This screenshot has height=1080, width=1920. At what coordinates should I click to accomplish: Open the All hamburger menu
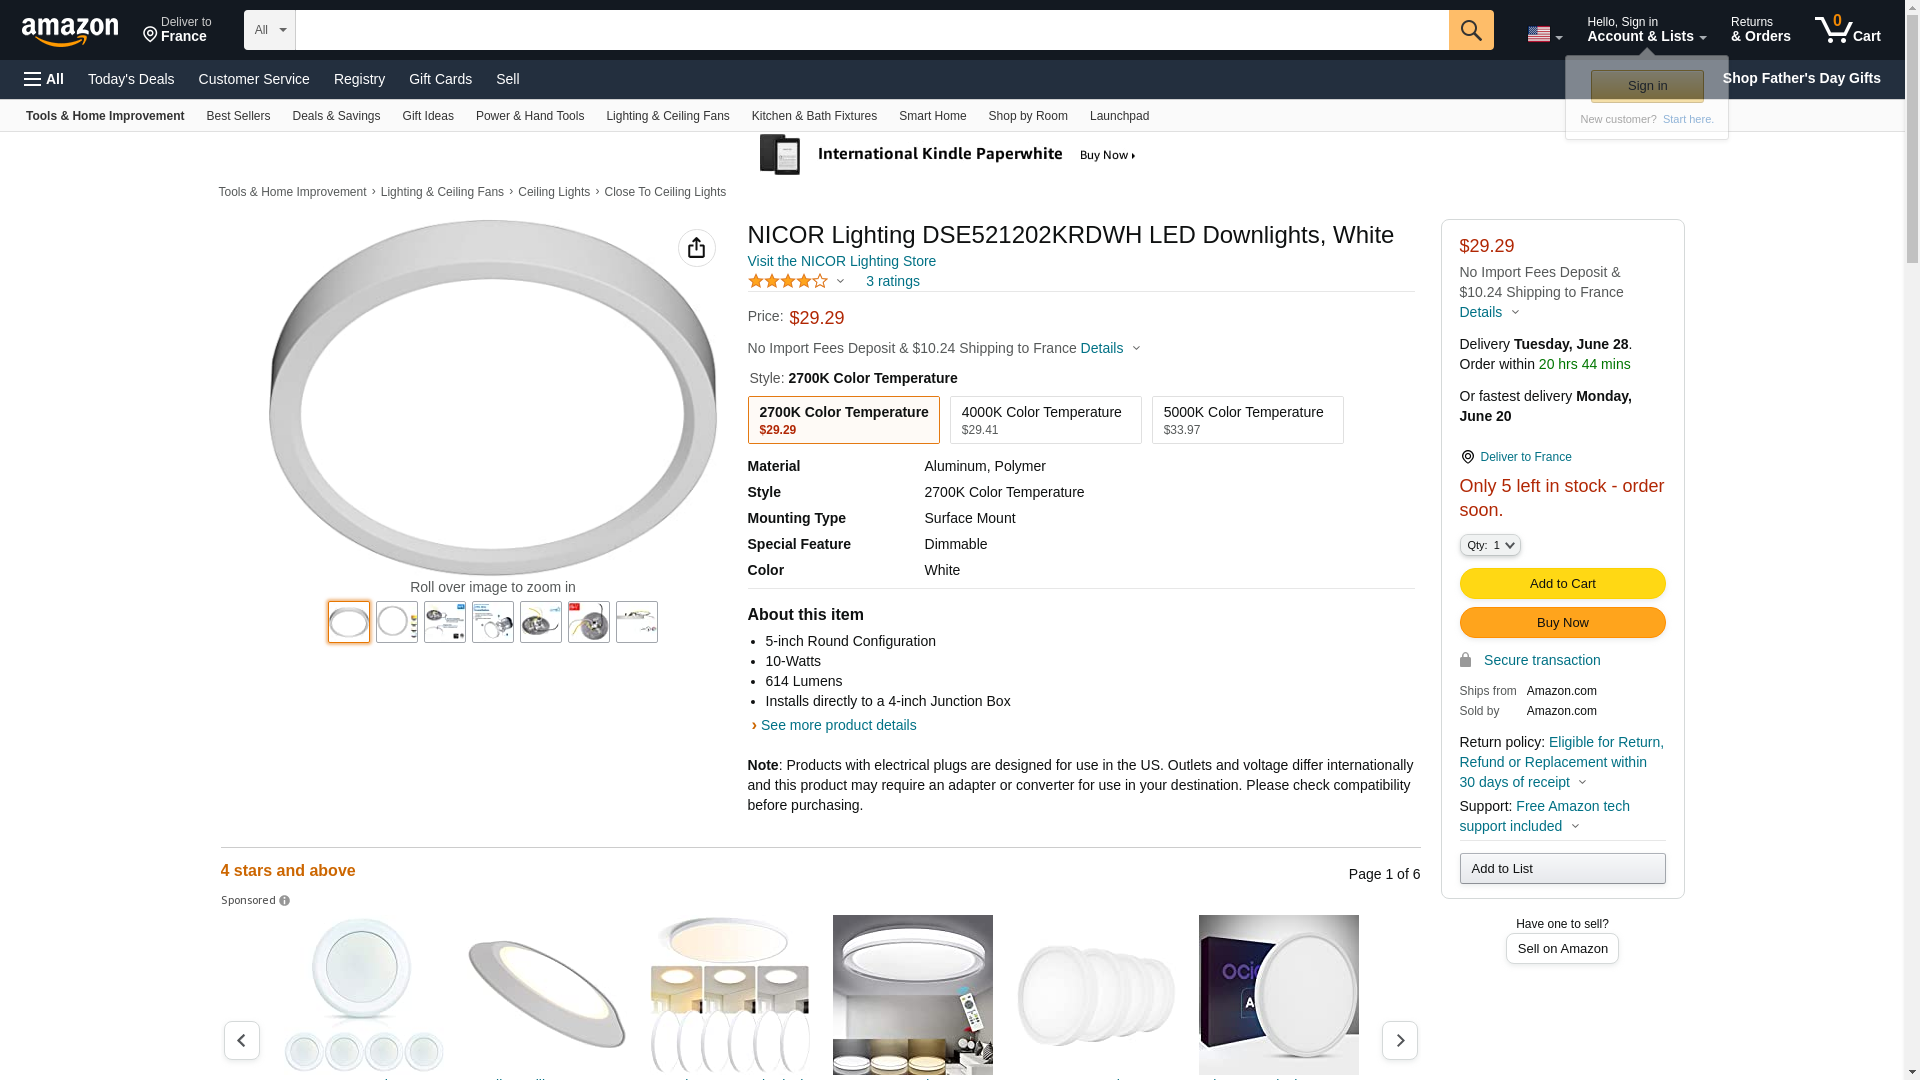44,79
